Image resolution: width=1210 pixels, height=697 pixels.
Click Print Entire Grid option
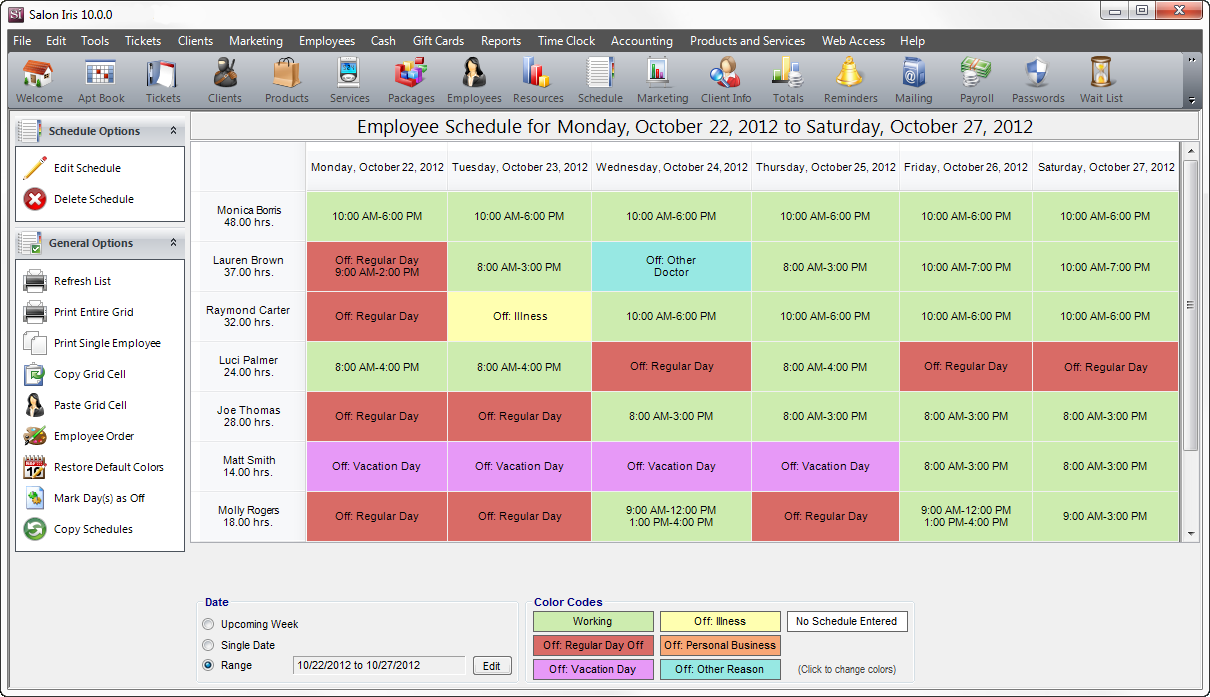(x=78, y=312)
